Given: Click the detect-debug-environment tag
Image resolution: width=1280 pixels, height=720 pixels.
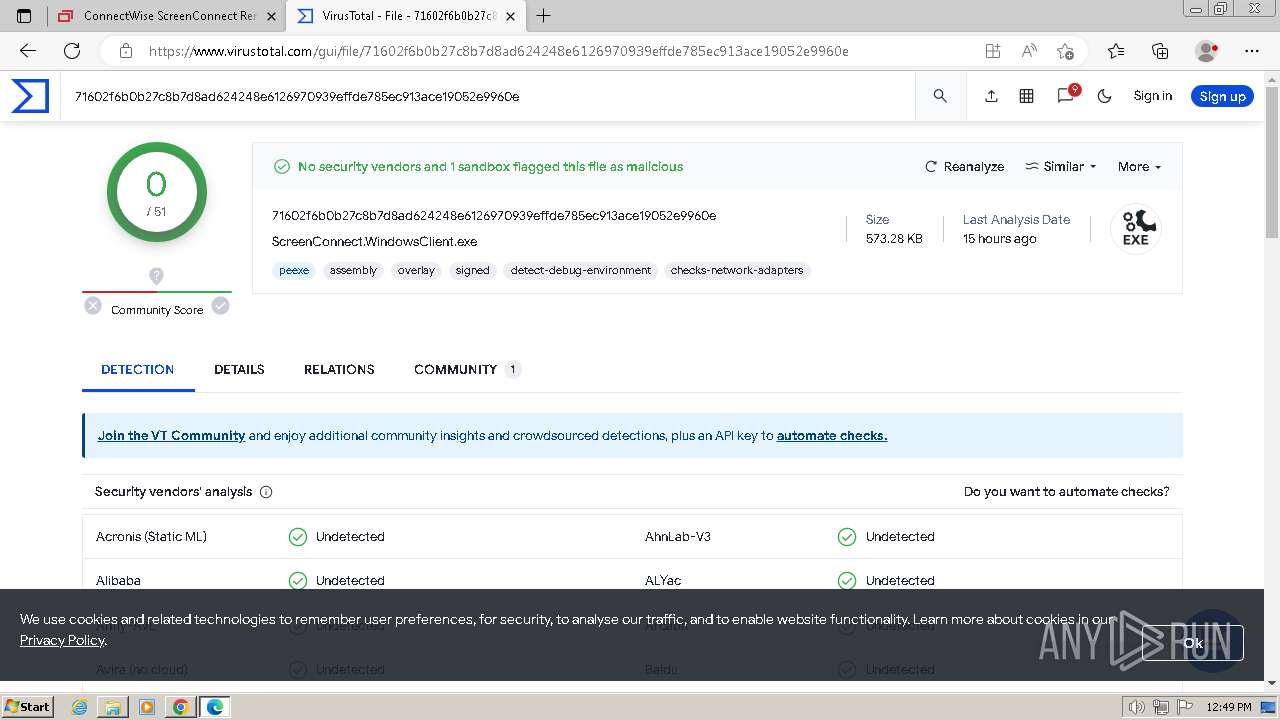Looking at the screenshot, I should coord(580,270).
